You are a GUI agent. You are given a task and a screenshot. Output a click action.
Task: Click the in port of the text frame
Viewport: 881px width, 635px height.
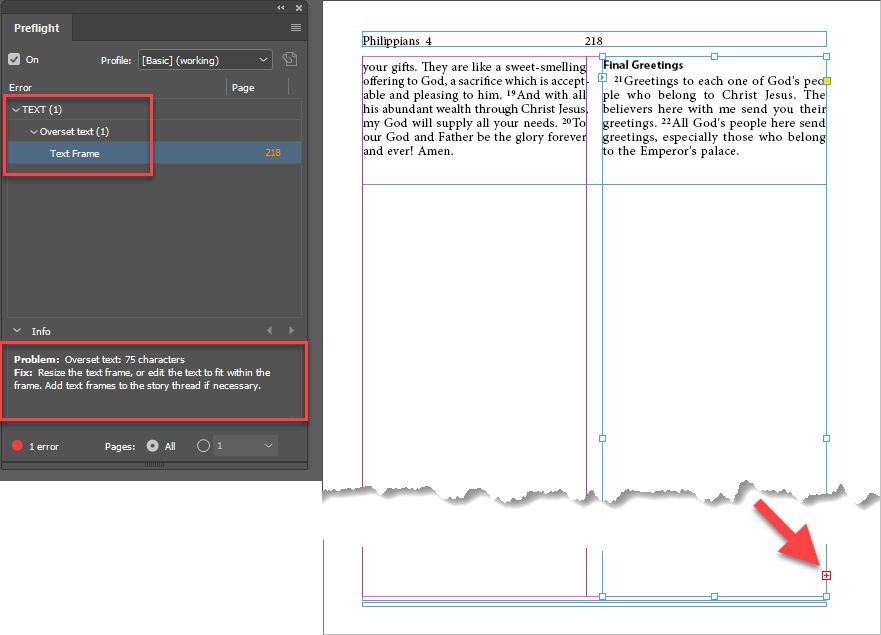pos(602,78)
